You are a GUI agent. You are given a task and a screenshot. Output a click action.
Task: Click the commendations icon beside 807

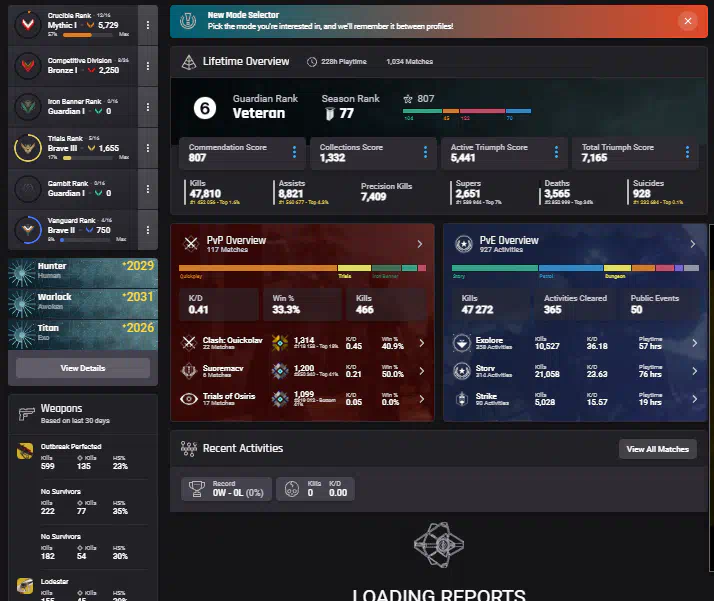408,99
